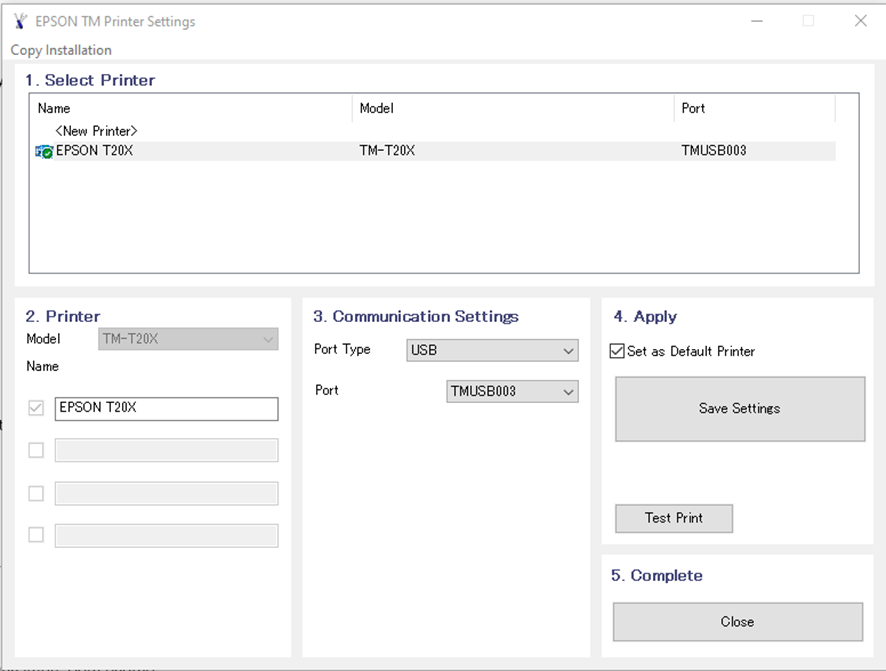Select the <New Printer> list entry
The image size is (886, 671).
pyautogui.click(x=96, y=131)
